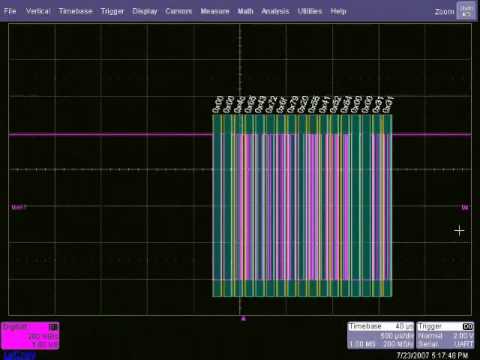Open the Timebase descriptor box
480x360 pixels.
[380, 335]
